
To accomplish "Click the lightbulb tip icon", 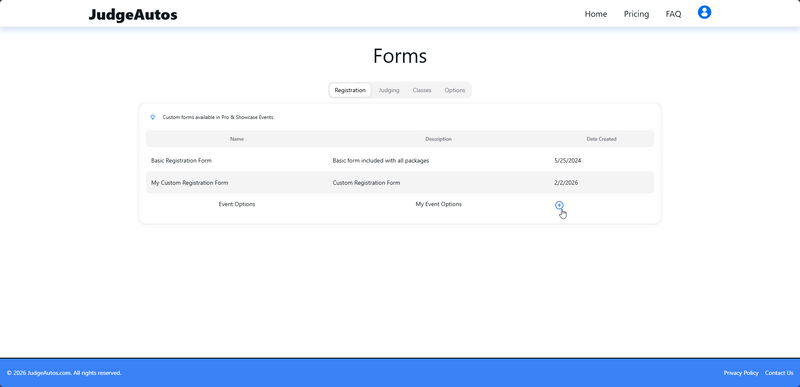I will (x=153, y=117).
